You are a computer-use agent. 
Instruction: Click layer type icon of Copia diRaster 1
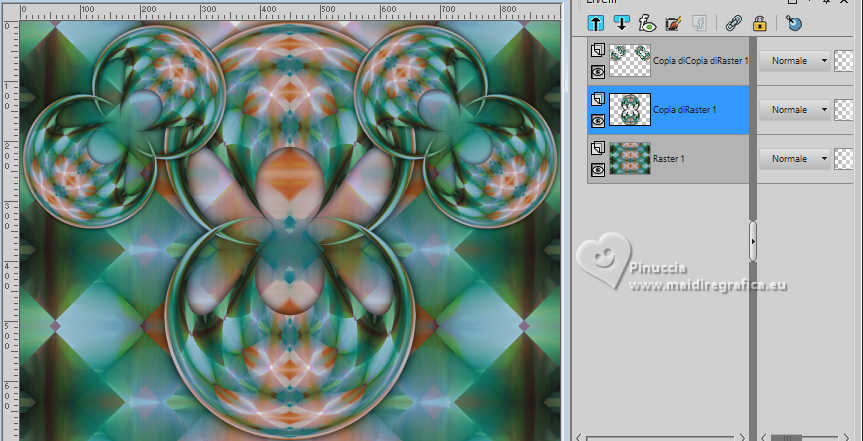click(598, 99)
